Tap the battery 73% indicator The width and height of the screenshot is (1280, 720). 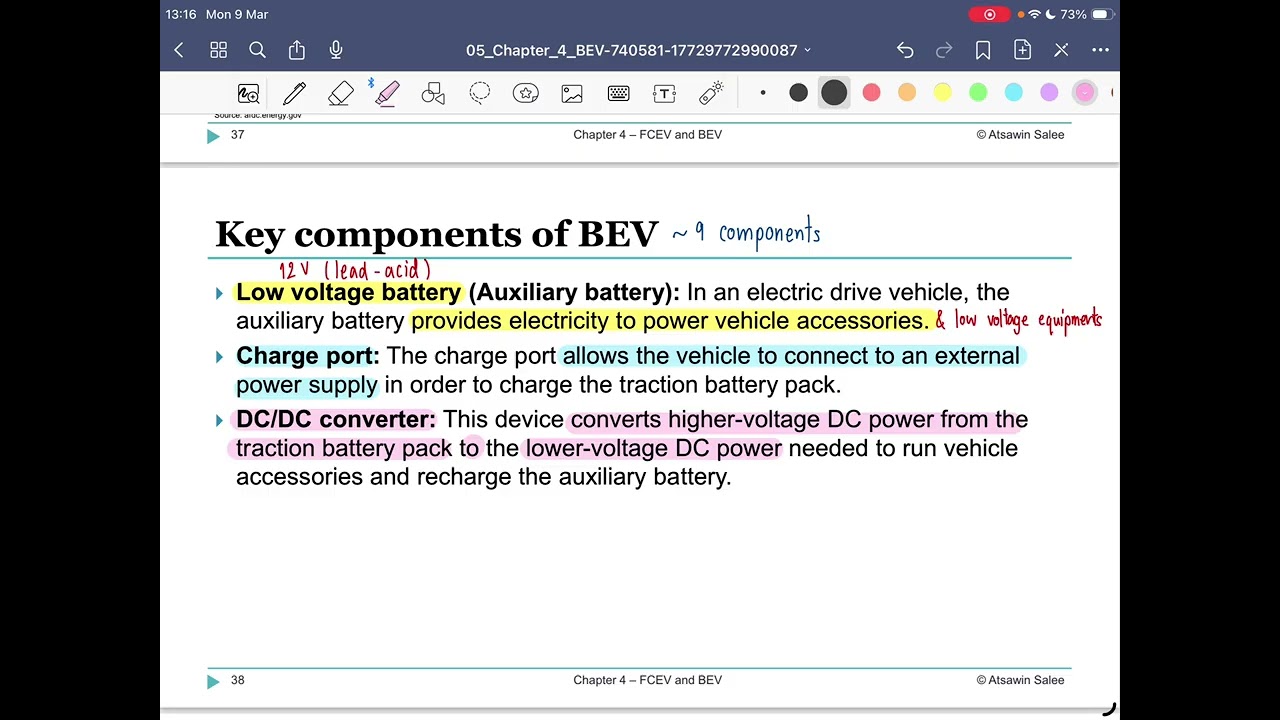tap(1087, 14)
